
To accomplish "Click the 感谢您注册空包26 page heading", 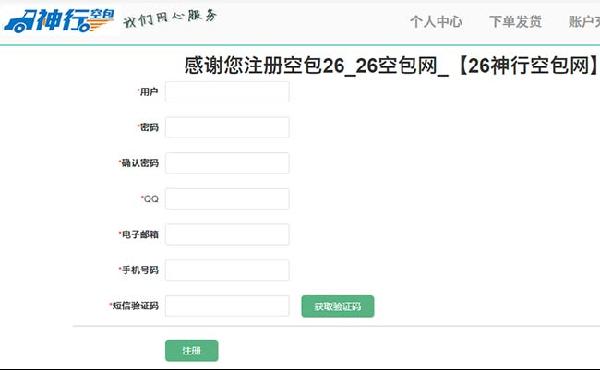I will pyautogui.click(x=392, y=65).
